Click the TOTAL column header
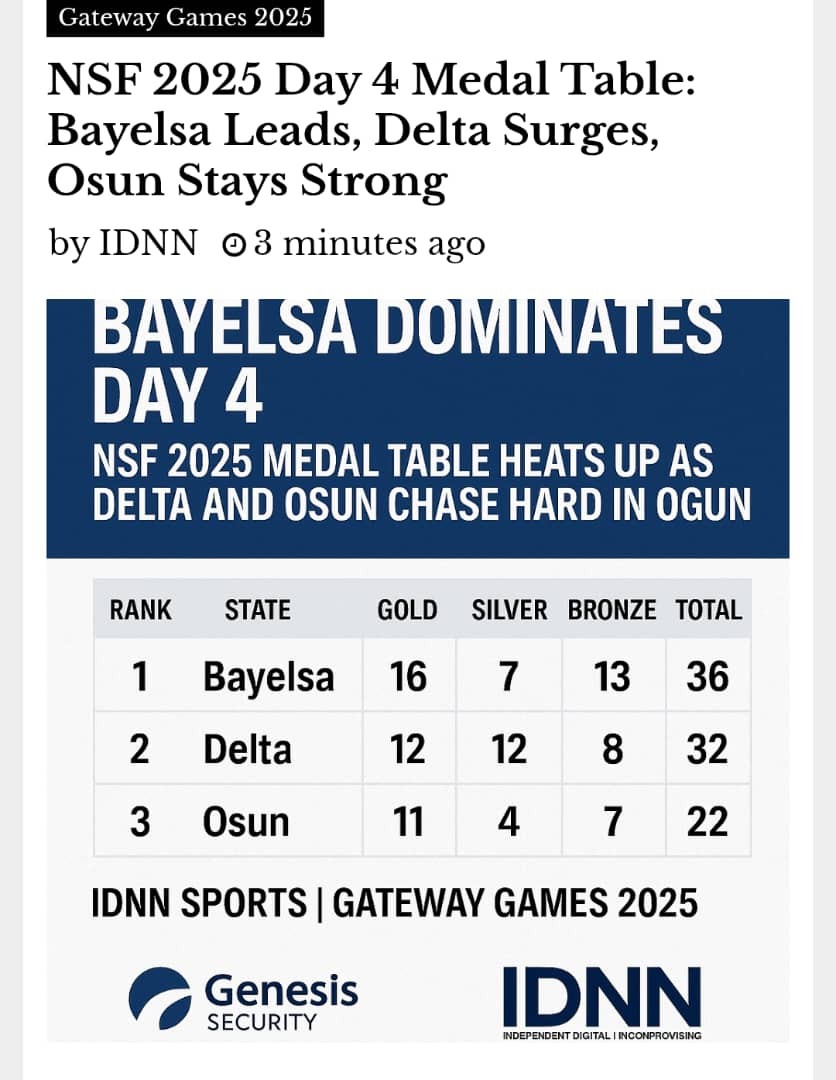Image resolution: width=836 pixels, height=1080 pixels. pyautogui.click(x=709, y=610)
